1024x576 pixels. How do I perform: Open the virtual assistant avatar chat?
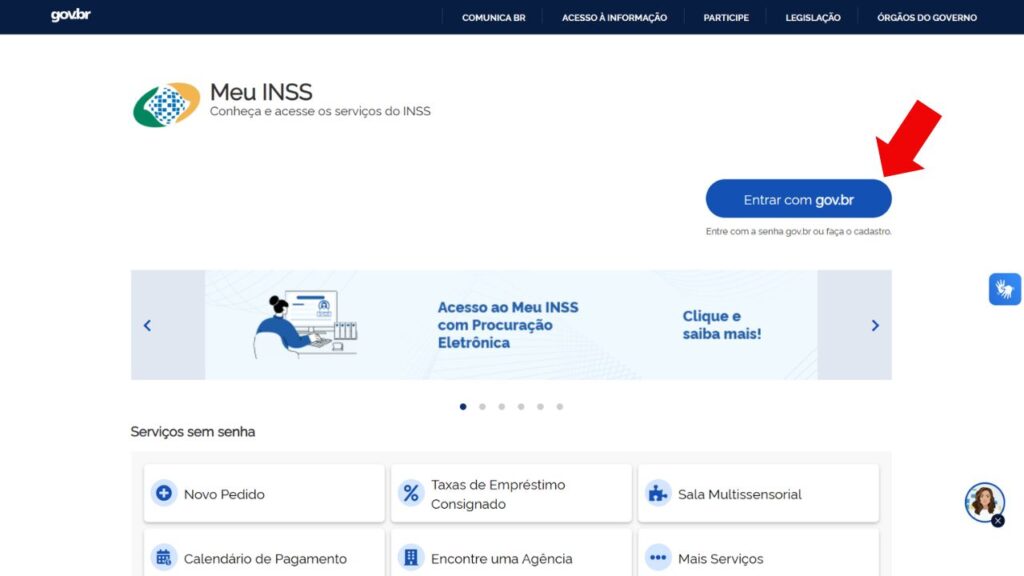point(983,501)
